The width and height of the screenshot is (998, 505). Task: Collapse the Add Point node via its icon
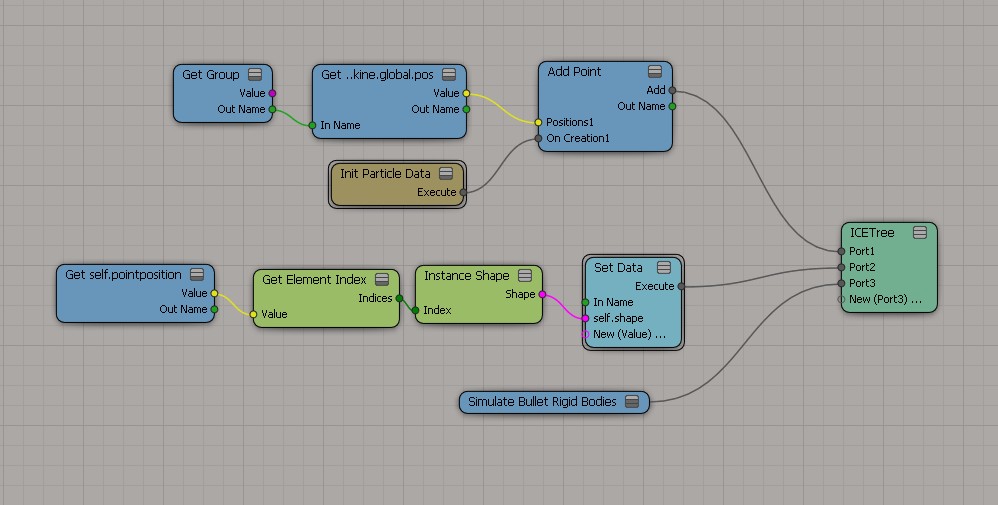point(655,71)
